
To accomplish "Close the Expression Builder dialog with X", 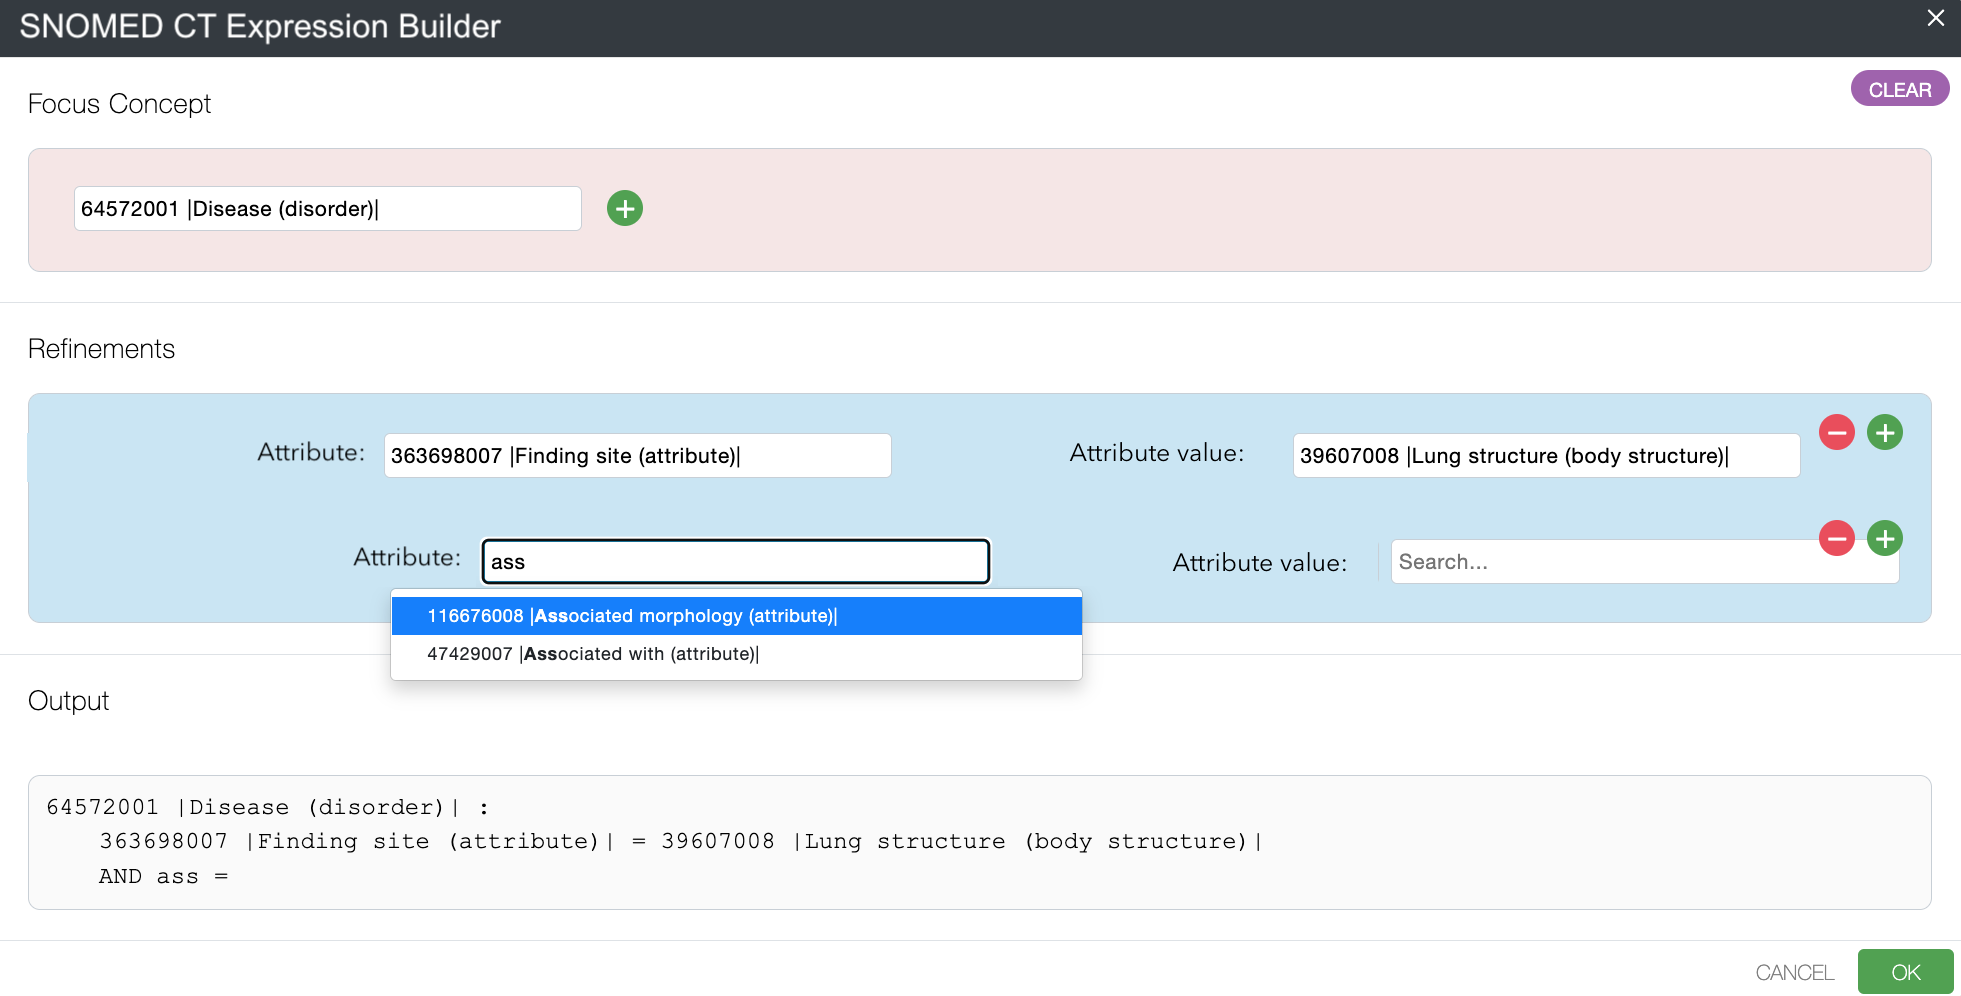I will pos(1936,18).
